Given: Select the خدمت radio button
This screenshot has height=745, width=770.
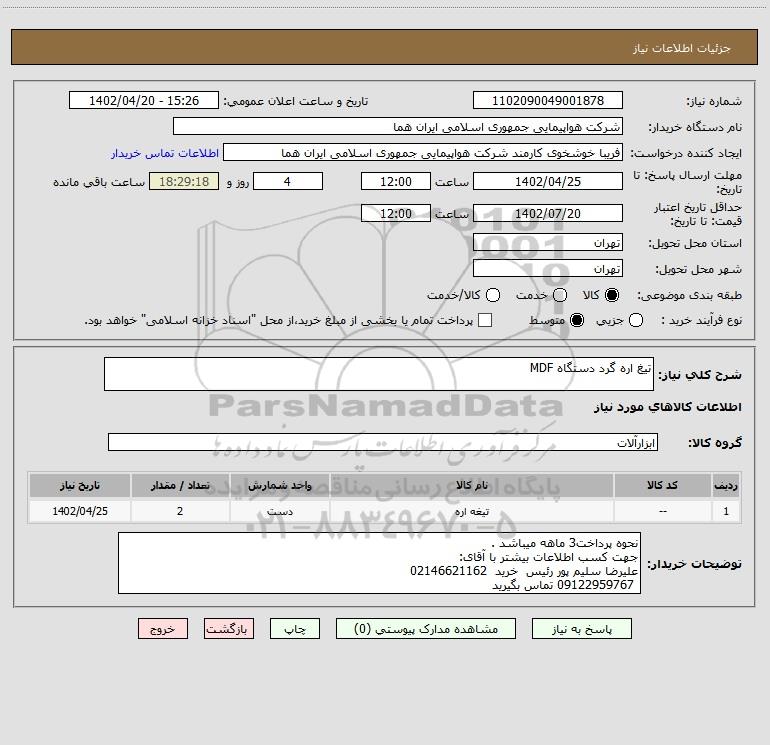Looking at the screenshot, I should pyautogui.click(x=560, y=295).
